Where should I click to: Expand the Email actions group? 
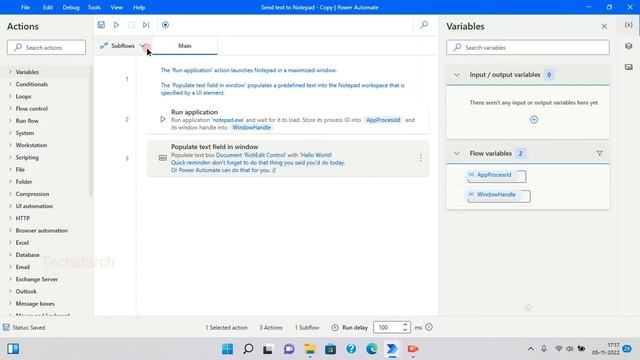(10, 267)
